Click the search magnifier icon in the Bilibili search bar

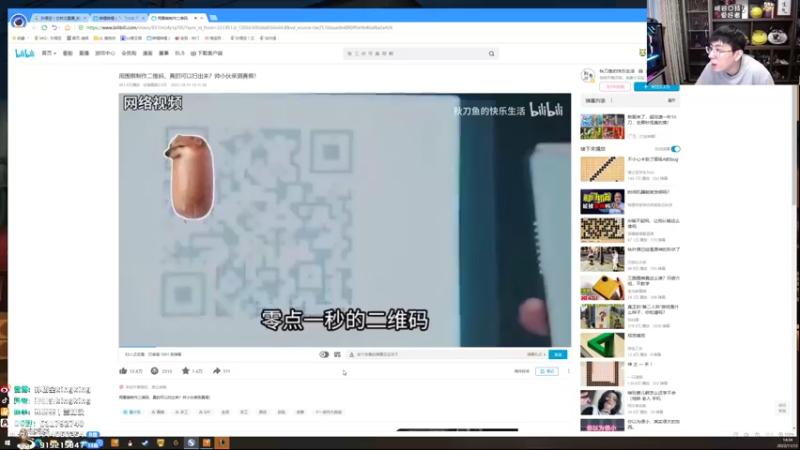click(x=491, y=54)
